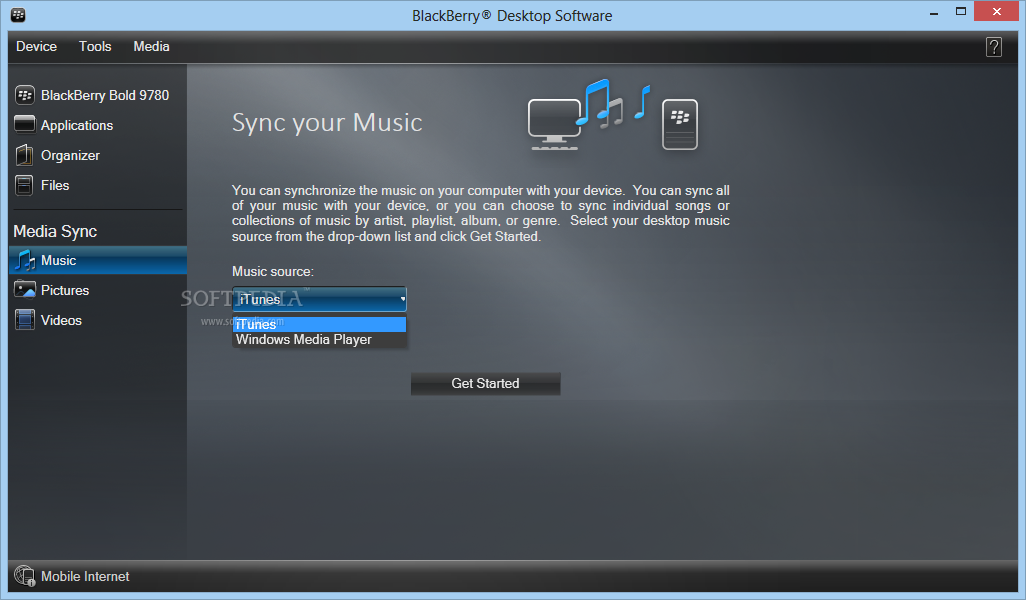Viewport: 1026px width, 600px height.
Task: Choose iTunes from the music source list
Action: click(x=319, y=325)
